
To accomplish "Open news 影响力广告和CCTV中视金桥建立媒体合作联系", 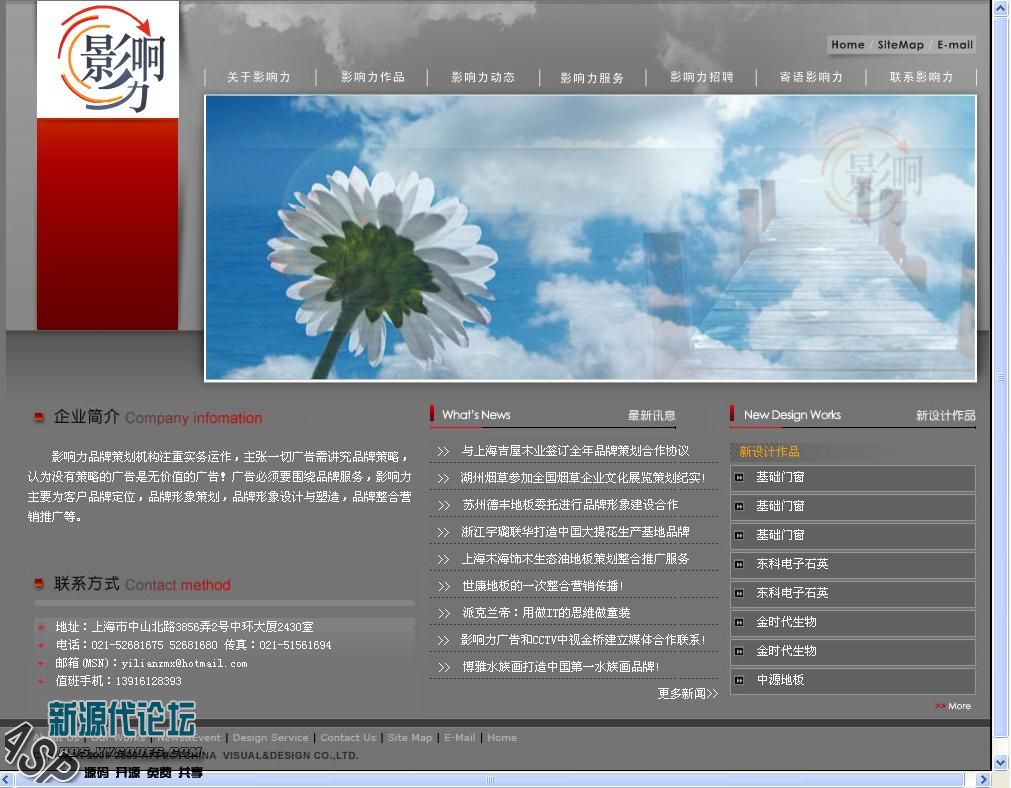I will 583,640.
